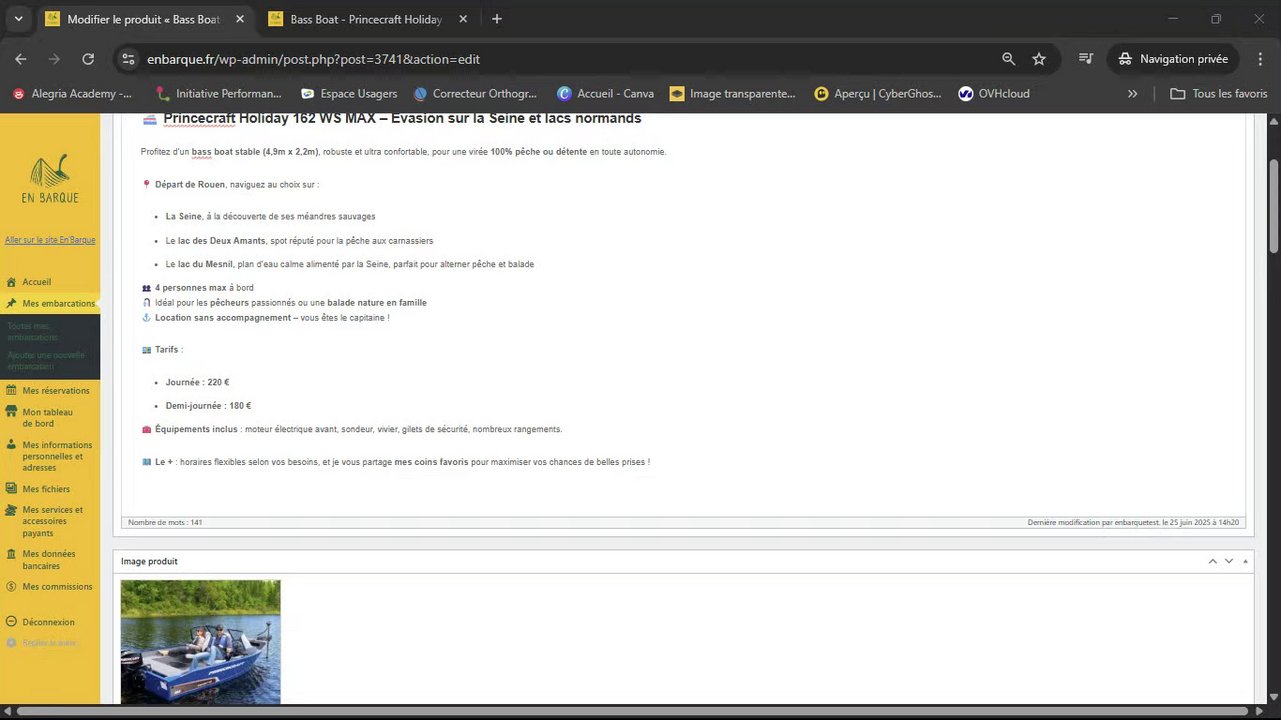The width and height of the screenshot is (1281, 720).
Task: Close the 'Bass Boat - Princecraft Holiday' tab
Action: (x=462, y=19)
